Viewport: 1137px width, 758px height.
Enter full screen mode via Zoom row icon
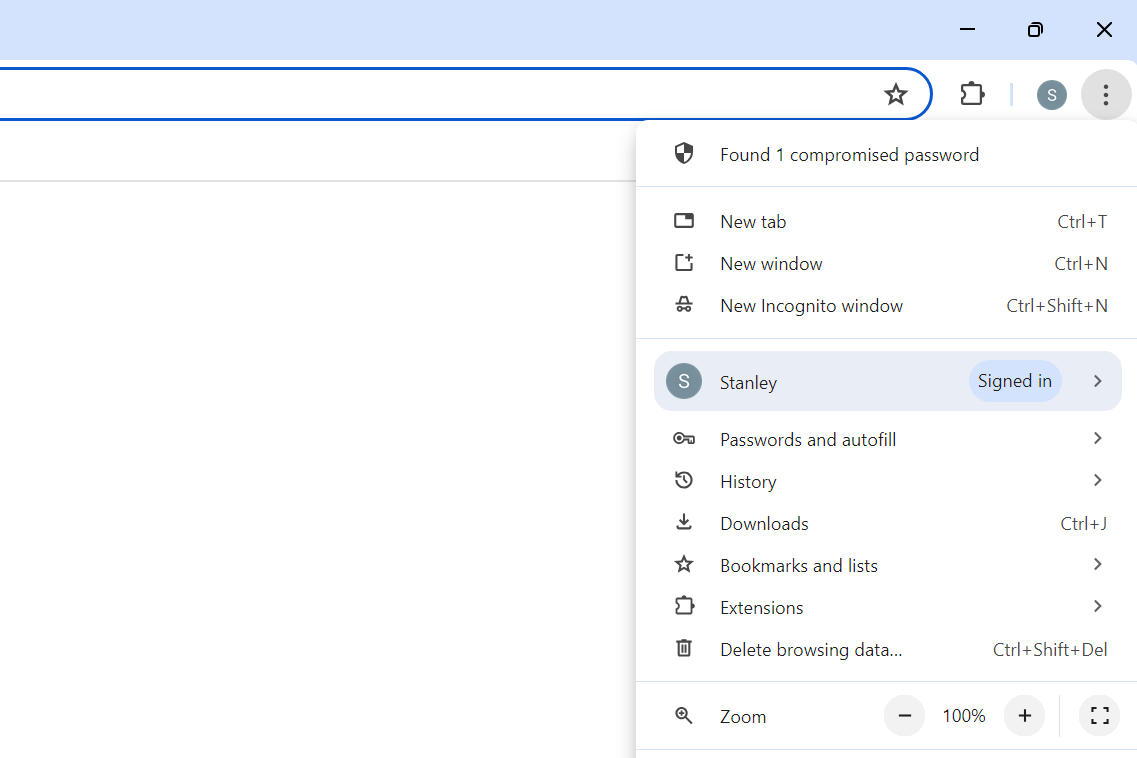[1099, 716]
